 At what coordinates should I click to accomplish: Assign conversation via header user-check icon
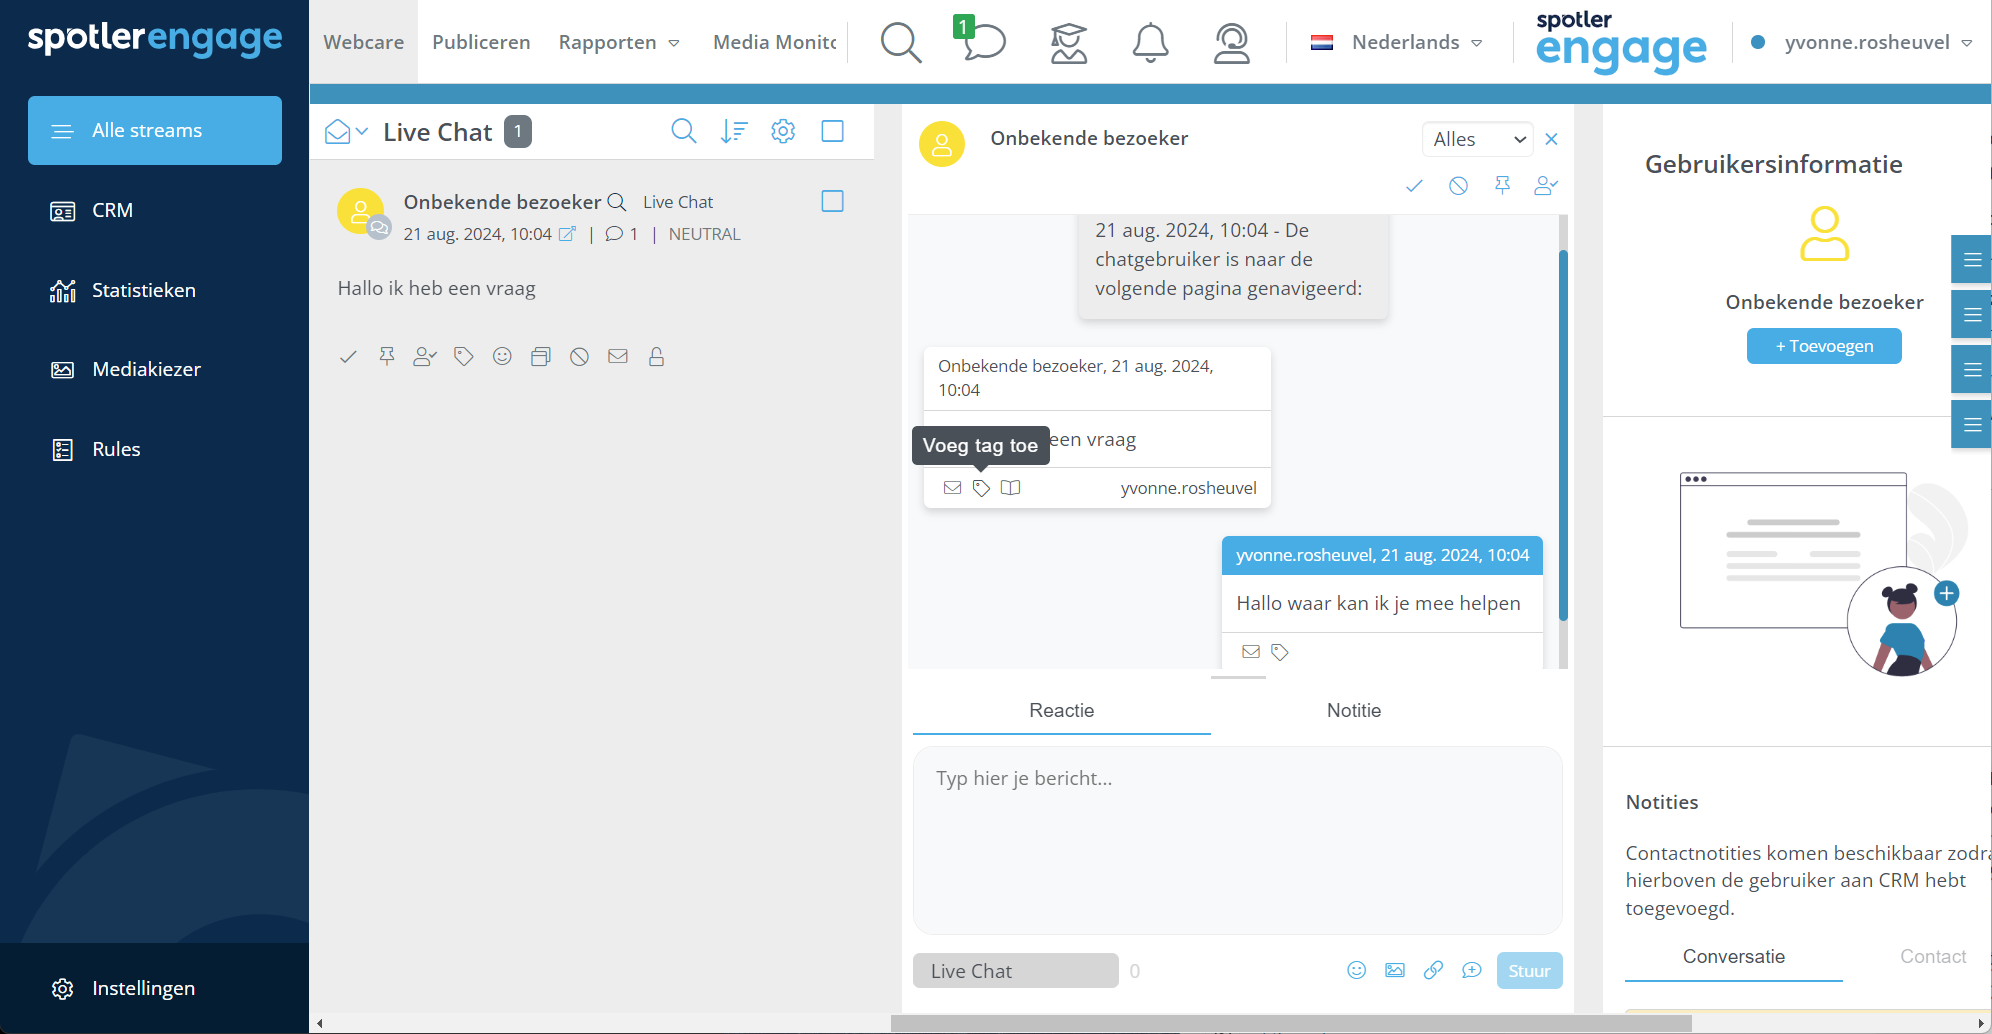[x=1546, y=186]
